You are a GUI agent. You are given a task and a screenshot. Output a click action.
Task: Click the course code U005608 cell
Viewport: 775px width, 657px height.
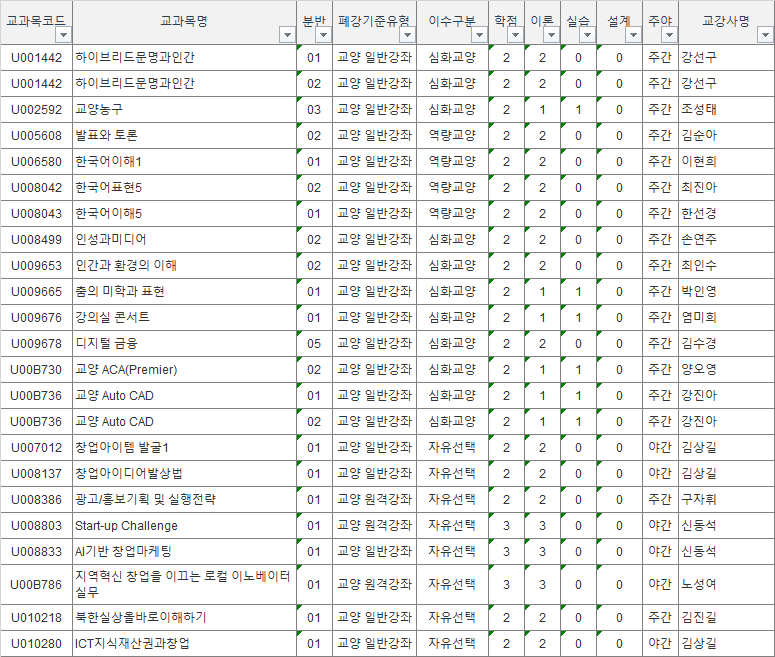point(36,135)
